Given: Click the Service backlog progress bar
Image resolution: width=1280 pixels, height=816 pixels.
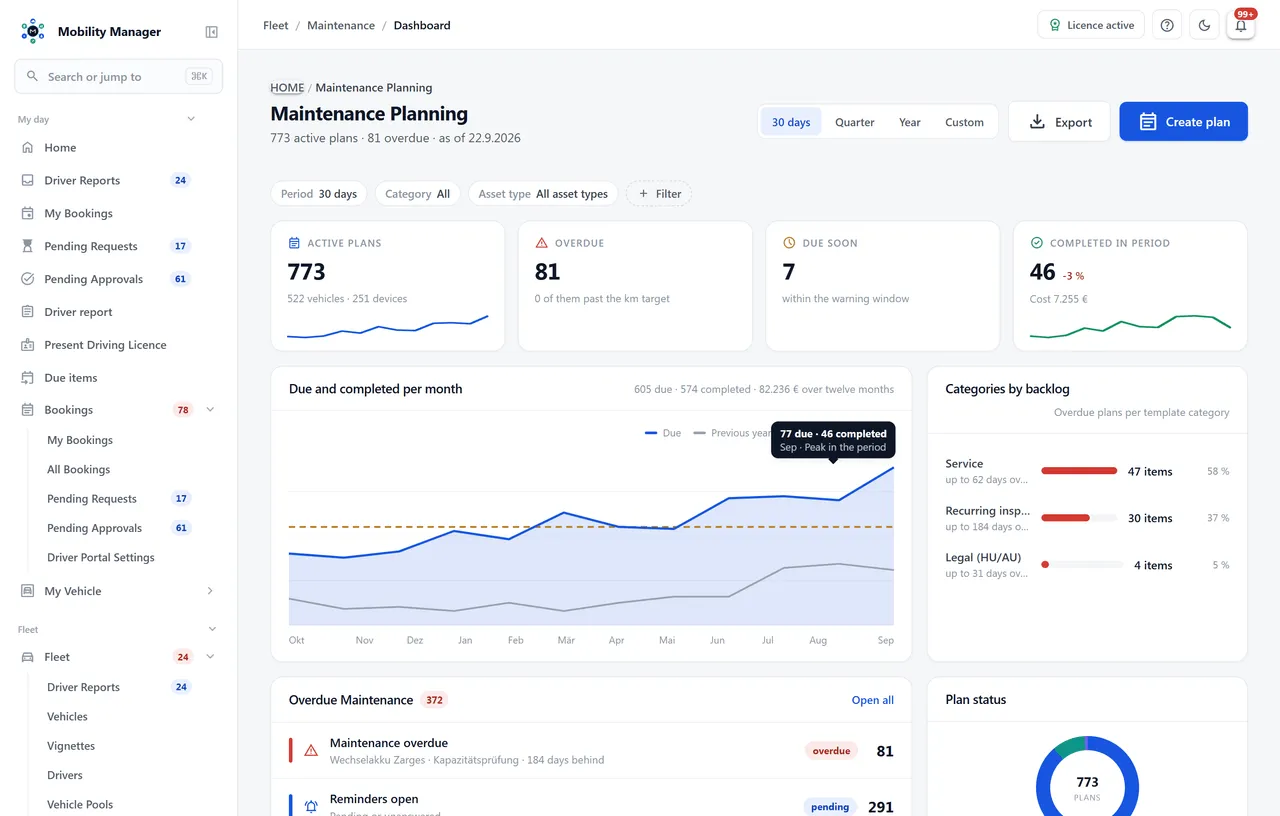Looking at the screenshot, I should [1079, 471].
